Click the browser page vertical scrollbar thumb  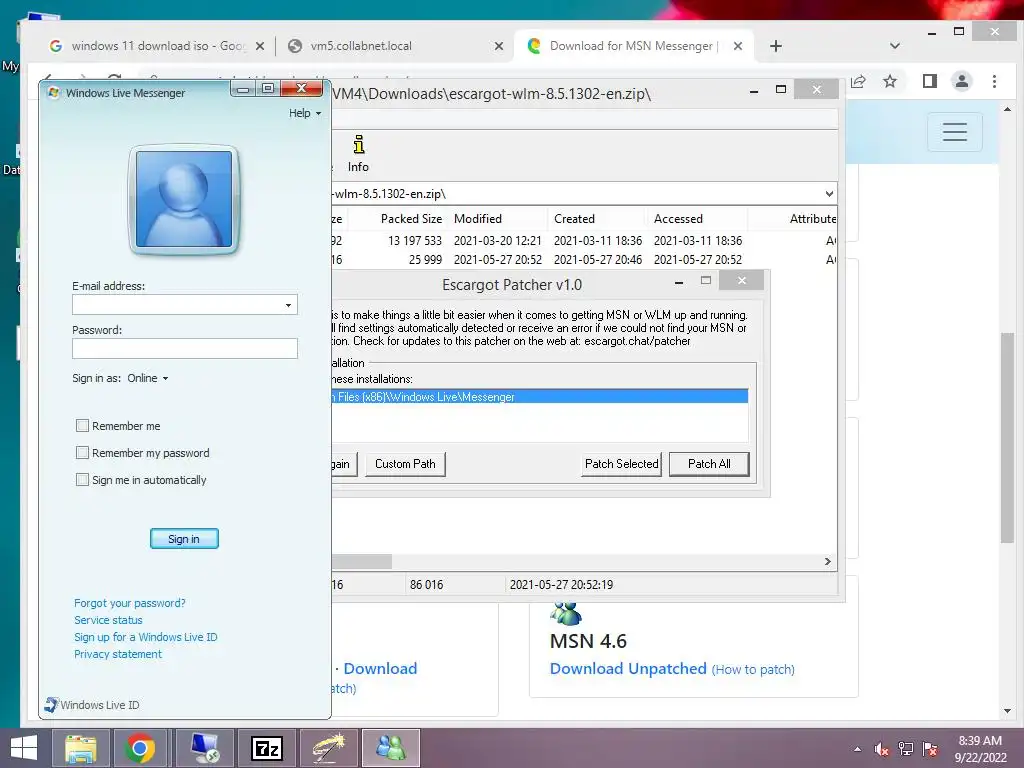(x=1007, y=438)
